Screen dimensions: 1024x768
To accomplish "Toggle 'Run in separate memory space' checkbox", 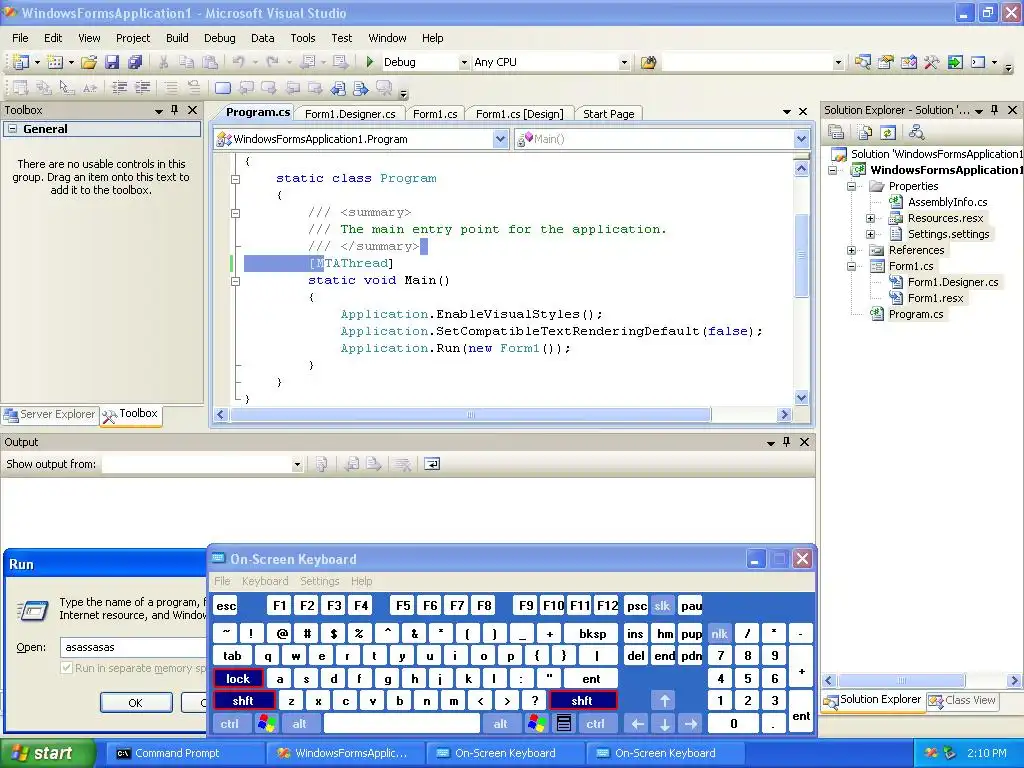I will (67, 667).
